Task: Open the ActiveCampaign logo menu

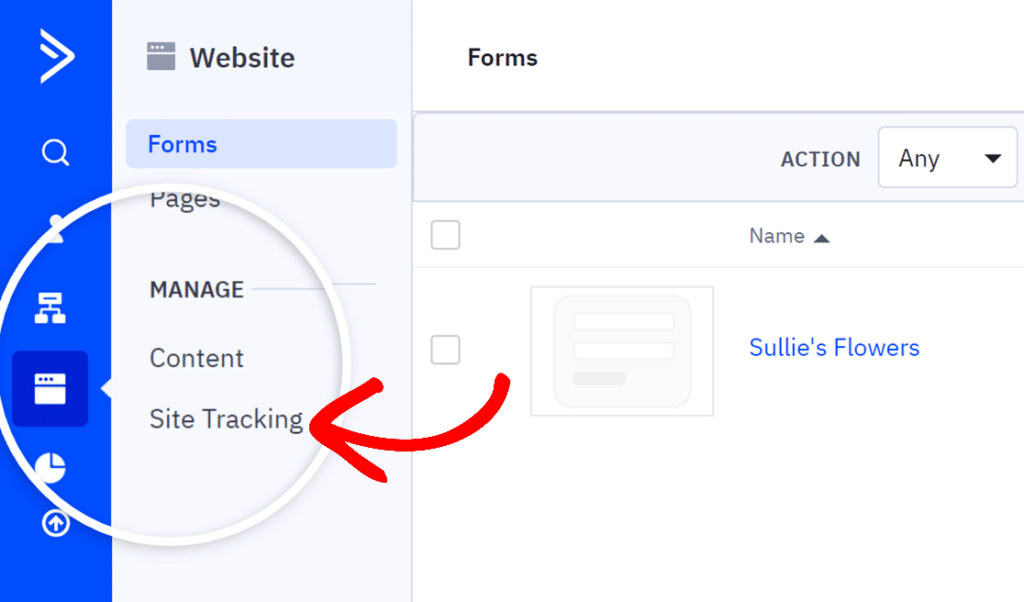Action: click(55, 57)
